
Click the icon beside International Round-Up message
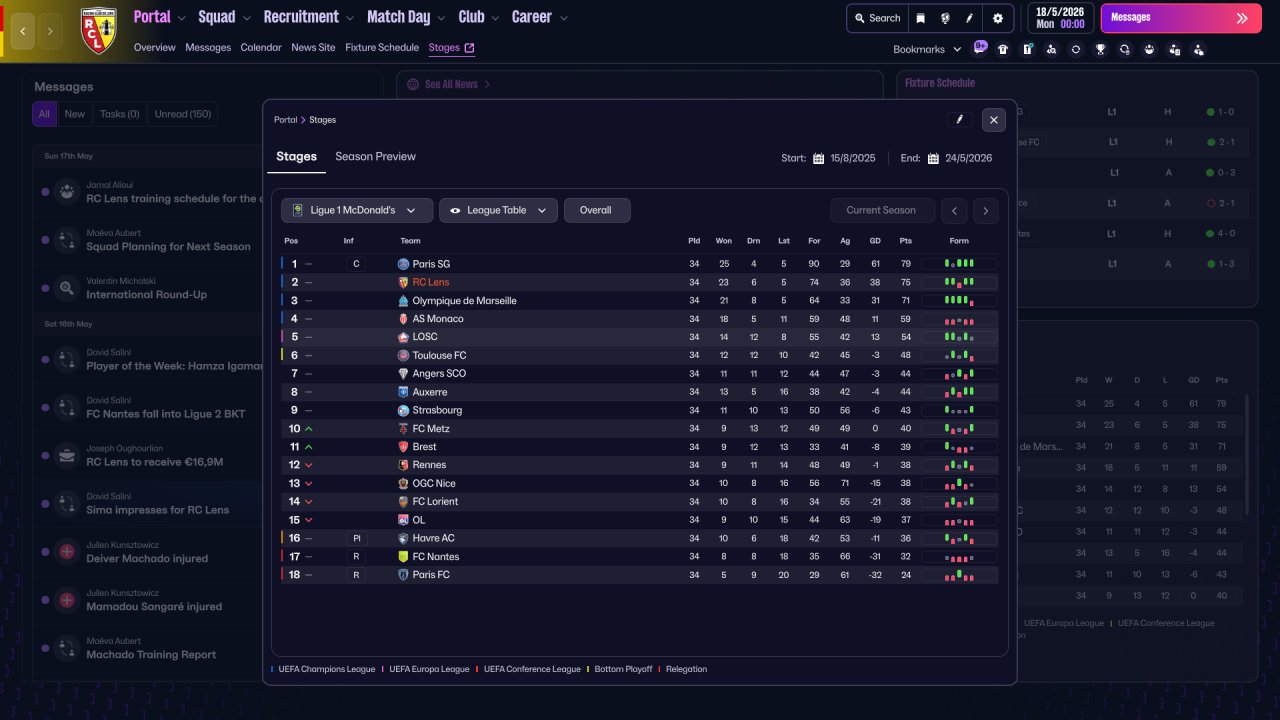[x=67, y=288]
